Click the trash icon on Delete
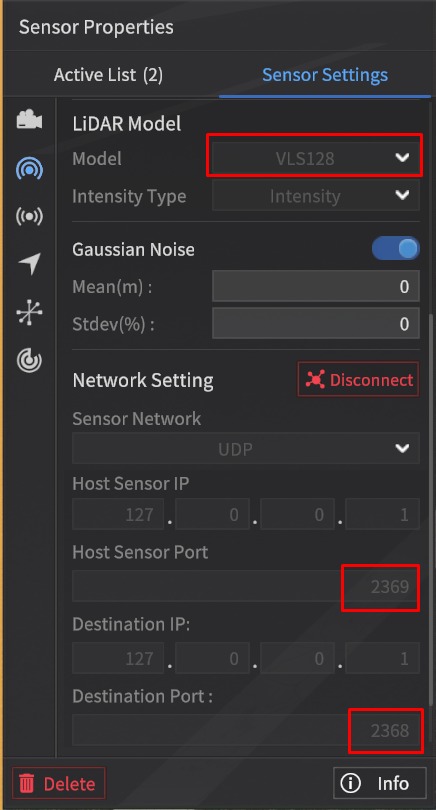 click(26, 783)
